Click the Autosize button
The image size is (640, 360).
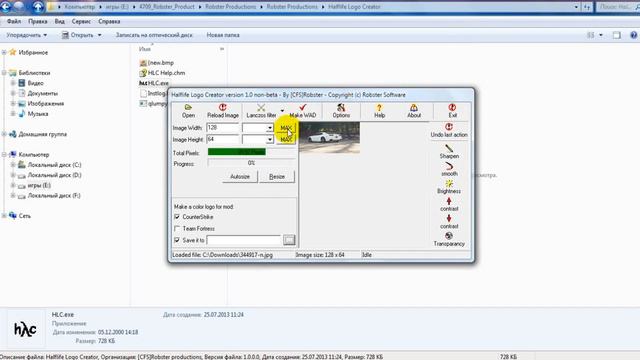[x=240, y=177]
